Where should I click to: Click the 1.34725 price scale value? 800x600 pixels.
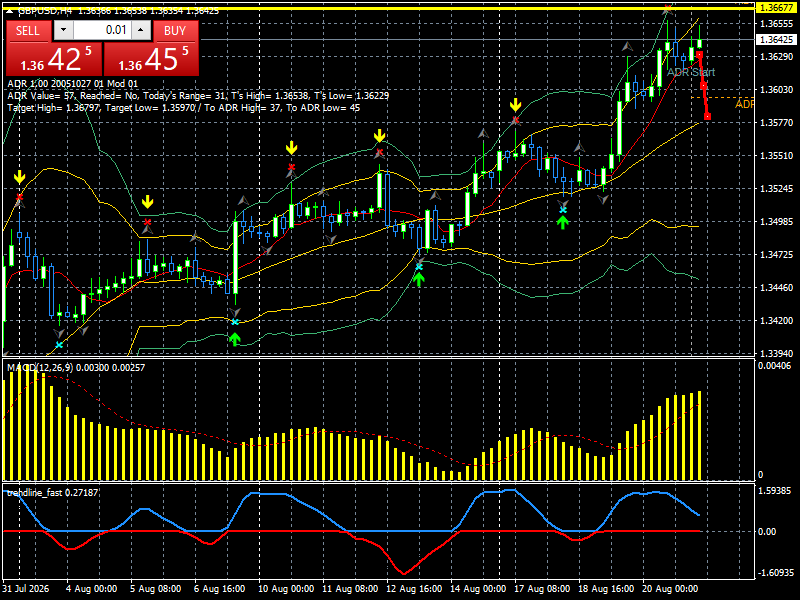pos(776,255)
